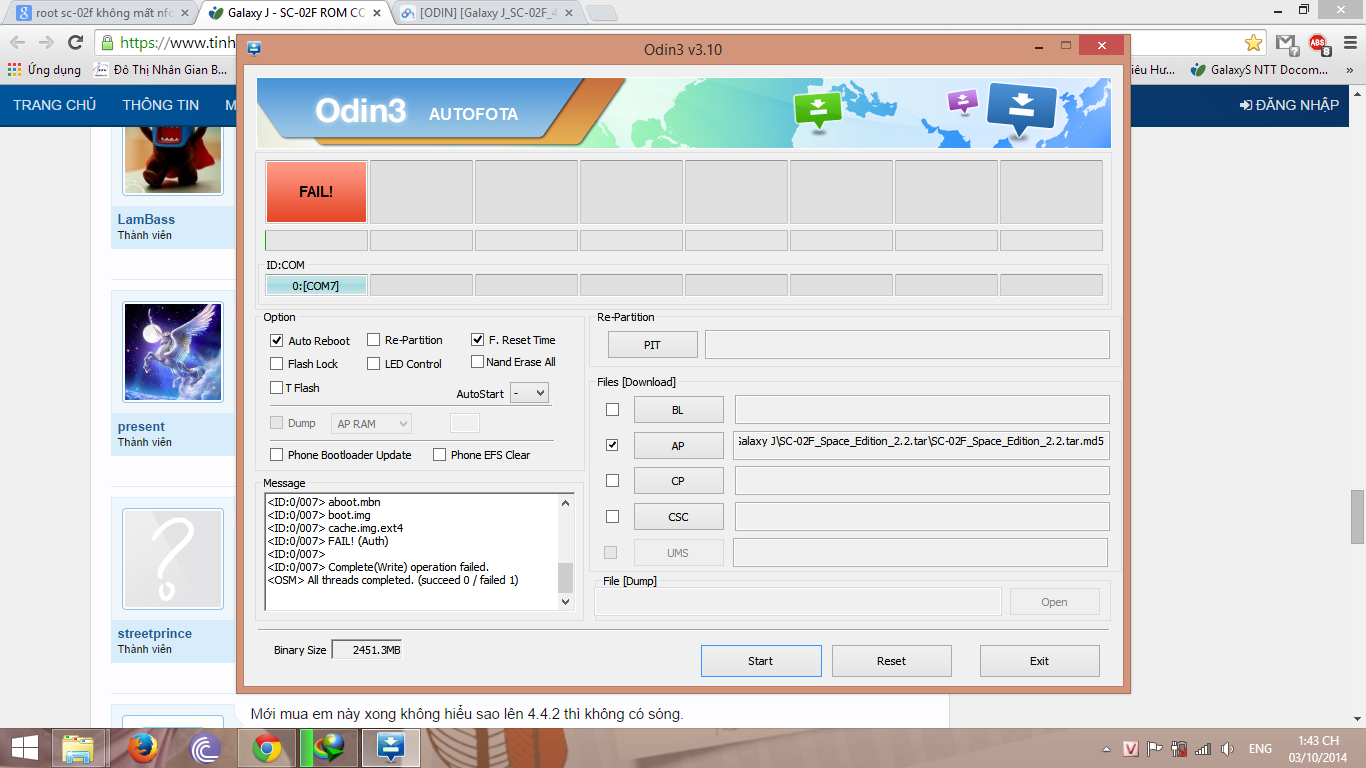Click the Exit button in Odin3

tap(1039, 661)
